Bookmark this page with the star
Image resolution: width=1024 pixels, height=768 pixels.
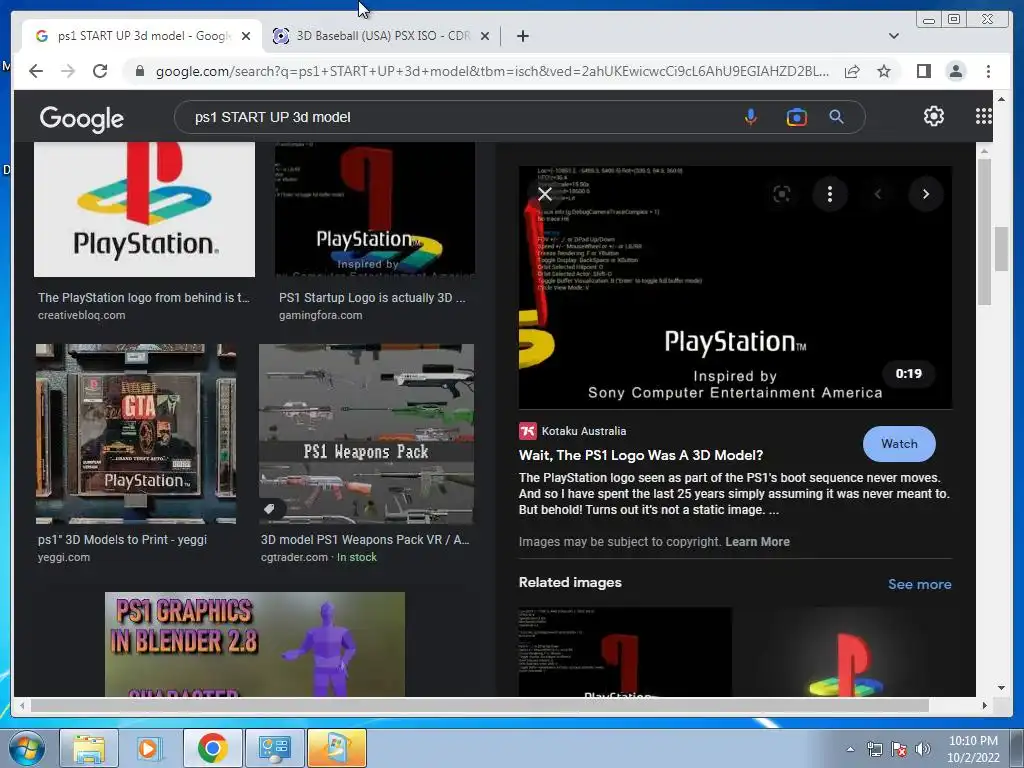pyautogui.click(x=884, y=71)
